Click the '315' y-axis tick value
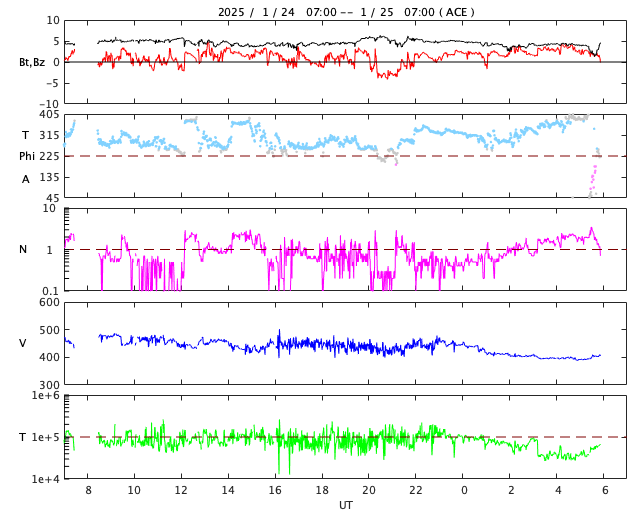Image resolution: width=640 pixels, height=512 pixels. coord(49,135)
